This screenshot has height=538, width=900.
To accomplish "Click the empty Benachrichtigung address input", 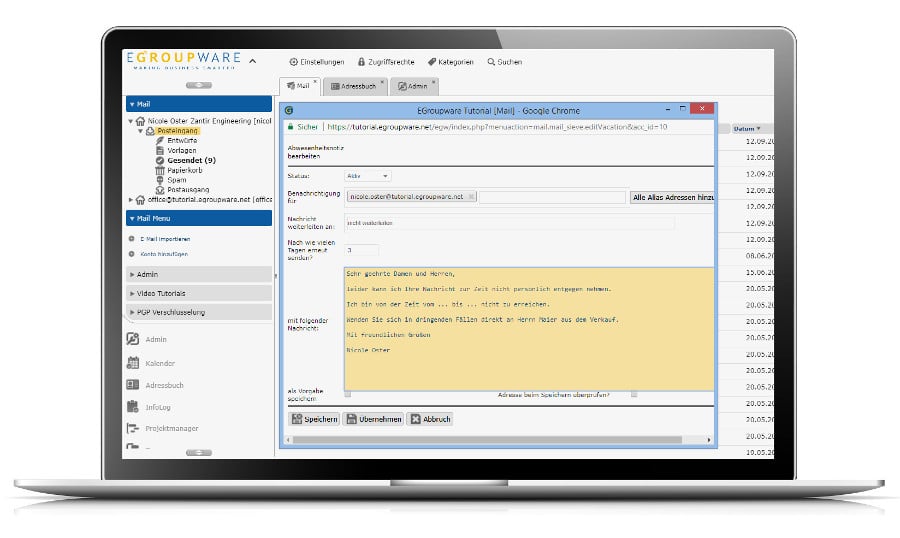I will point(552,197).
